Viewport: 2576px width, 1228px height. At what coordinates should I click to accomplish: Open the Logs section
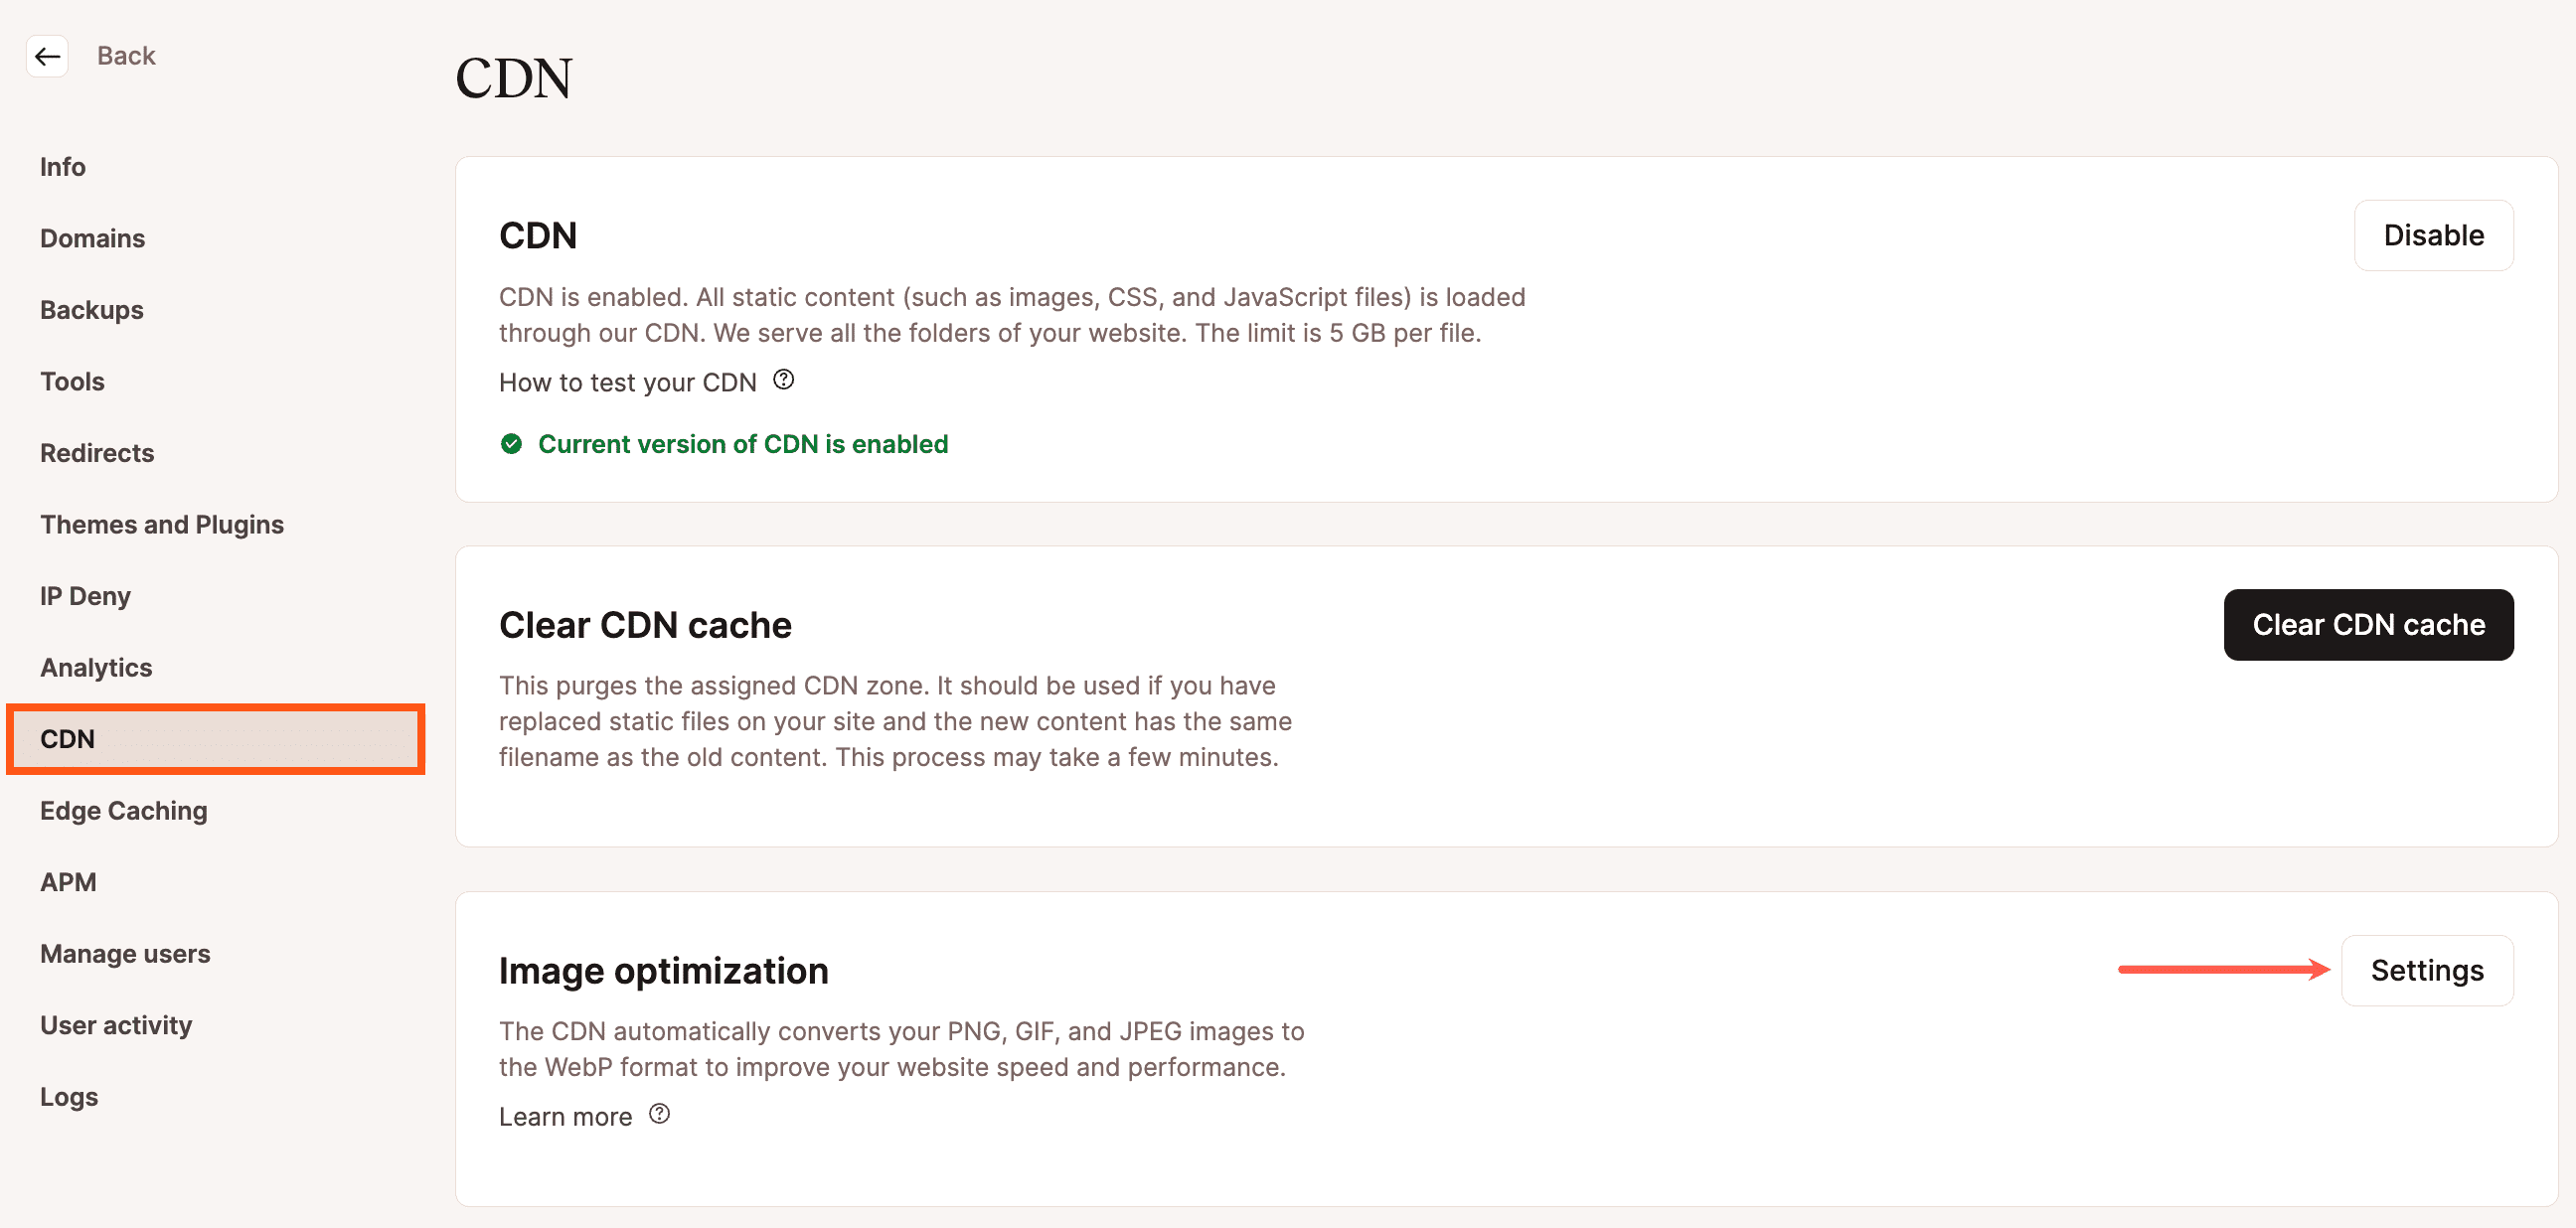point(69,1096)
